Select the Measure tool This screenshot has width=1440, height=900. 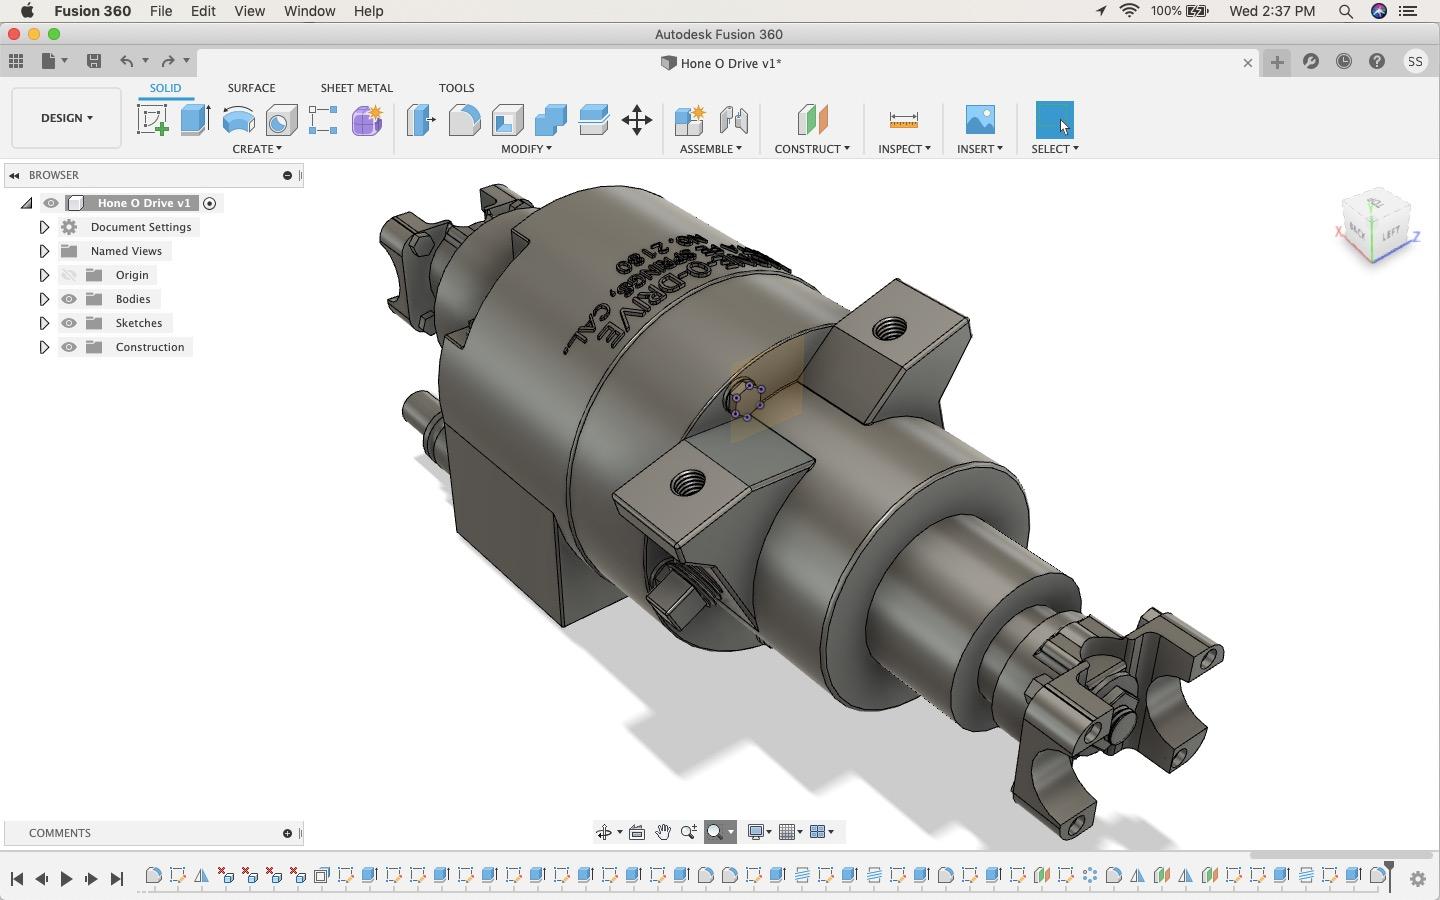(x=903, y=120)
